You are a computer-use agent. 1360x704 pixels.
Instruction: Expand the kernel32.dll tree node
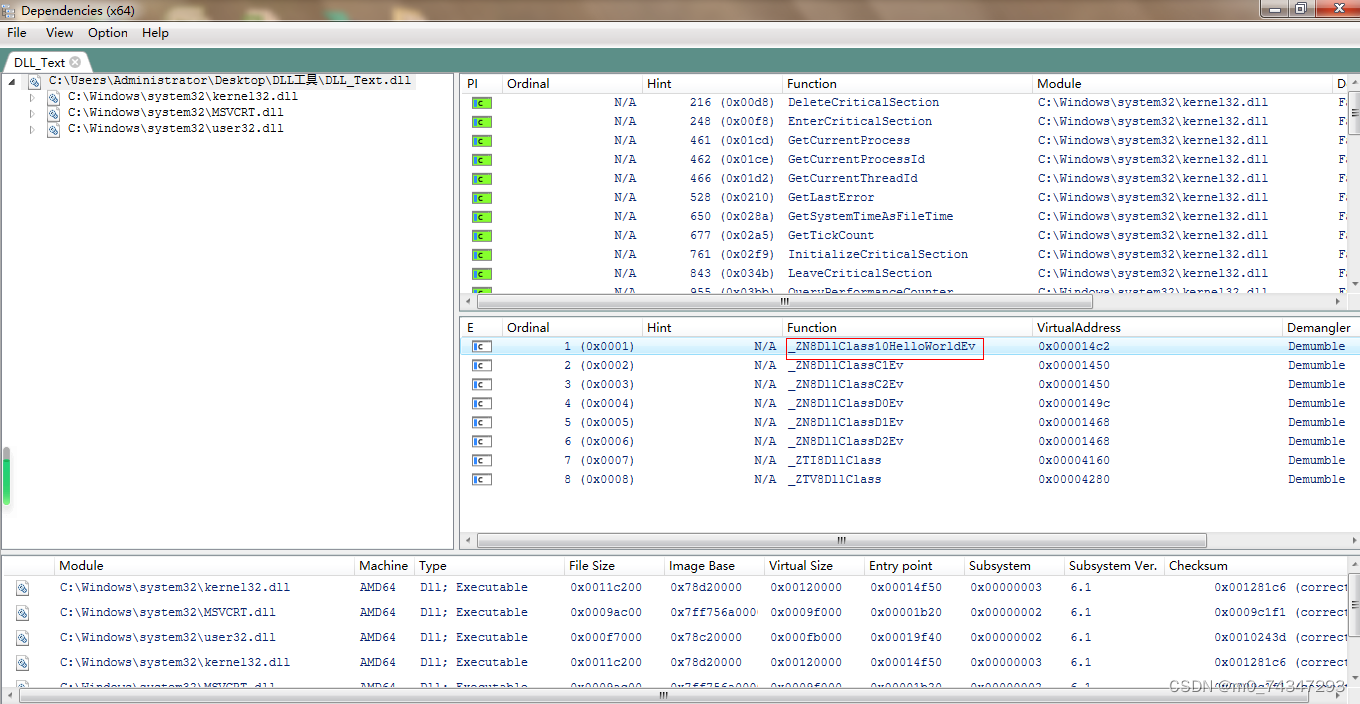[x=31, y=97]
